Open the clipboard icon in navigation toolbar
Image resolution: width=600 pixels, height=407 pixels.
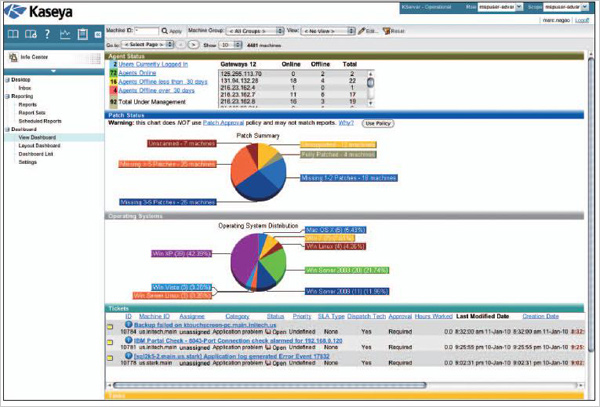[x=83, y=34]
